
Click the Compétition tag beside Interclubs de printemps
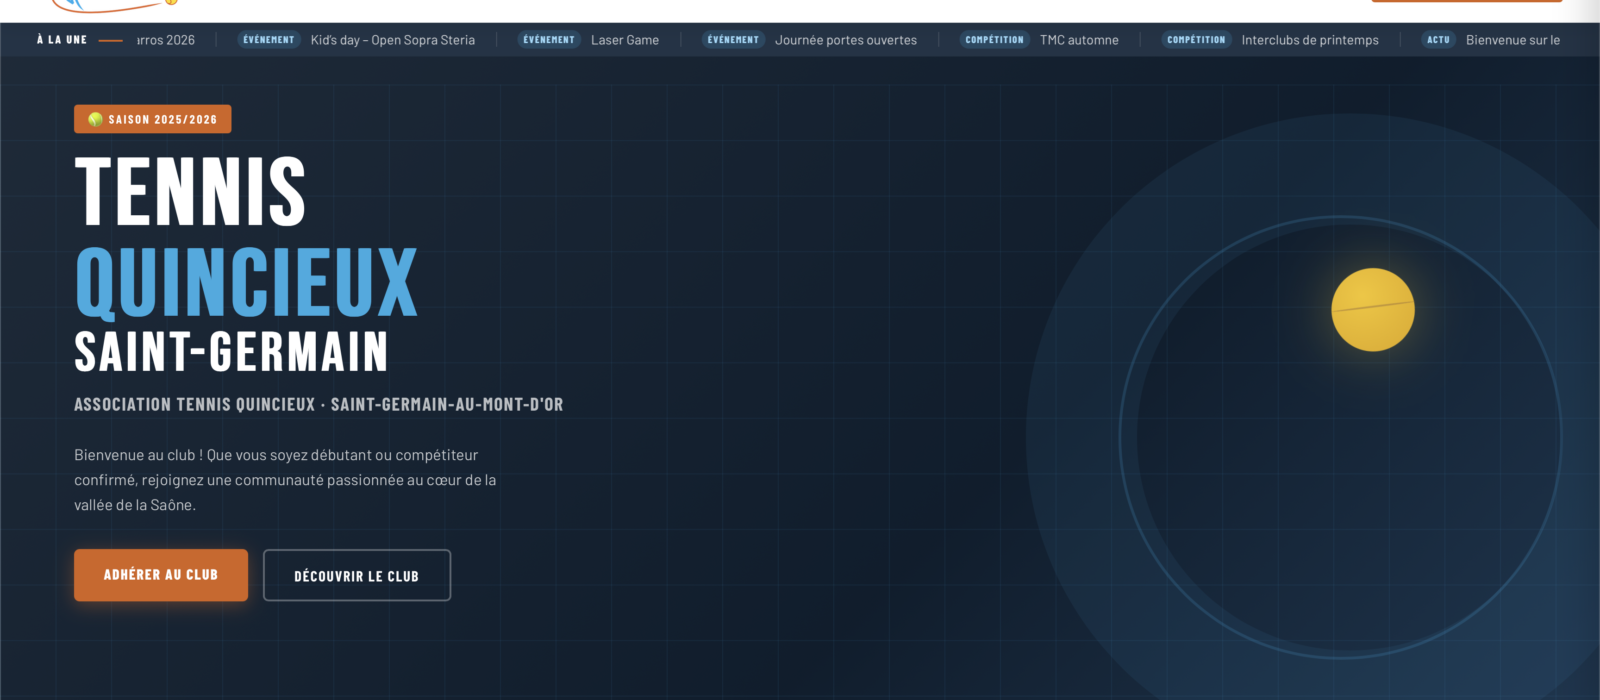(x=1197, y=40)
